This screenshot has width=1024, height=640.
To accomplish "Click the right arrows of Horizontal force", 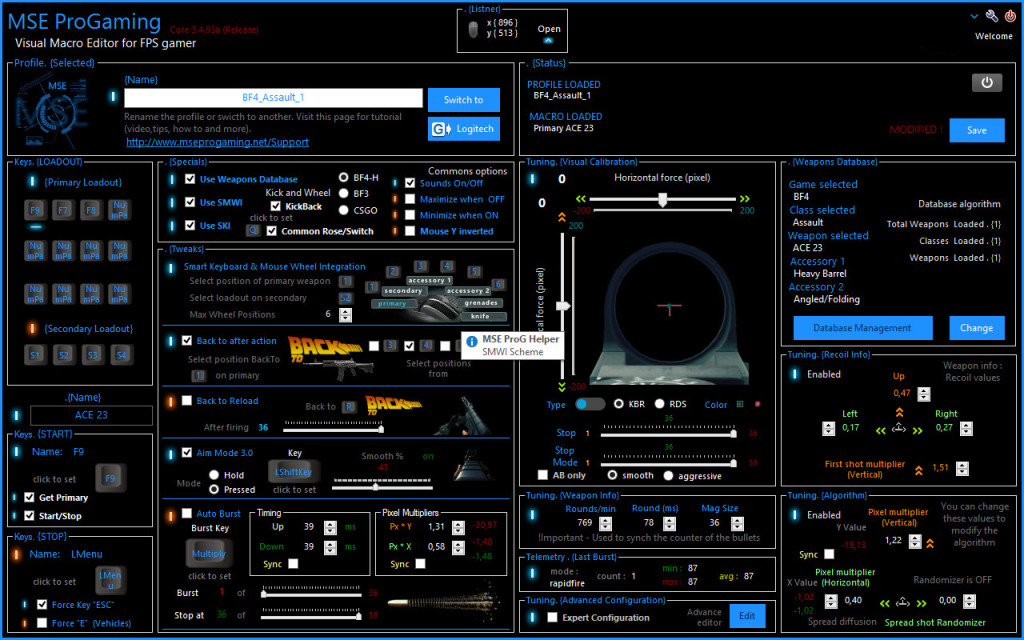I will click(x=744, y=199).
